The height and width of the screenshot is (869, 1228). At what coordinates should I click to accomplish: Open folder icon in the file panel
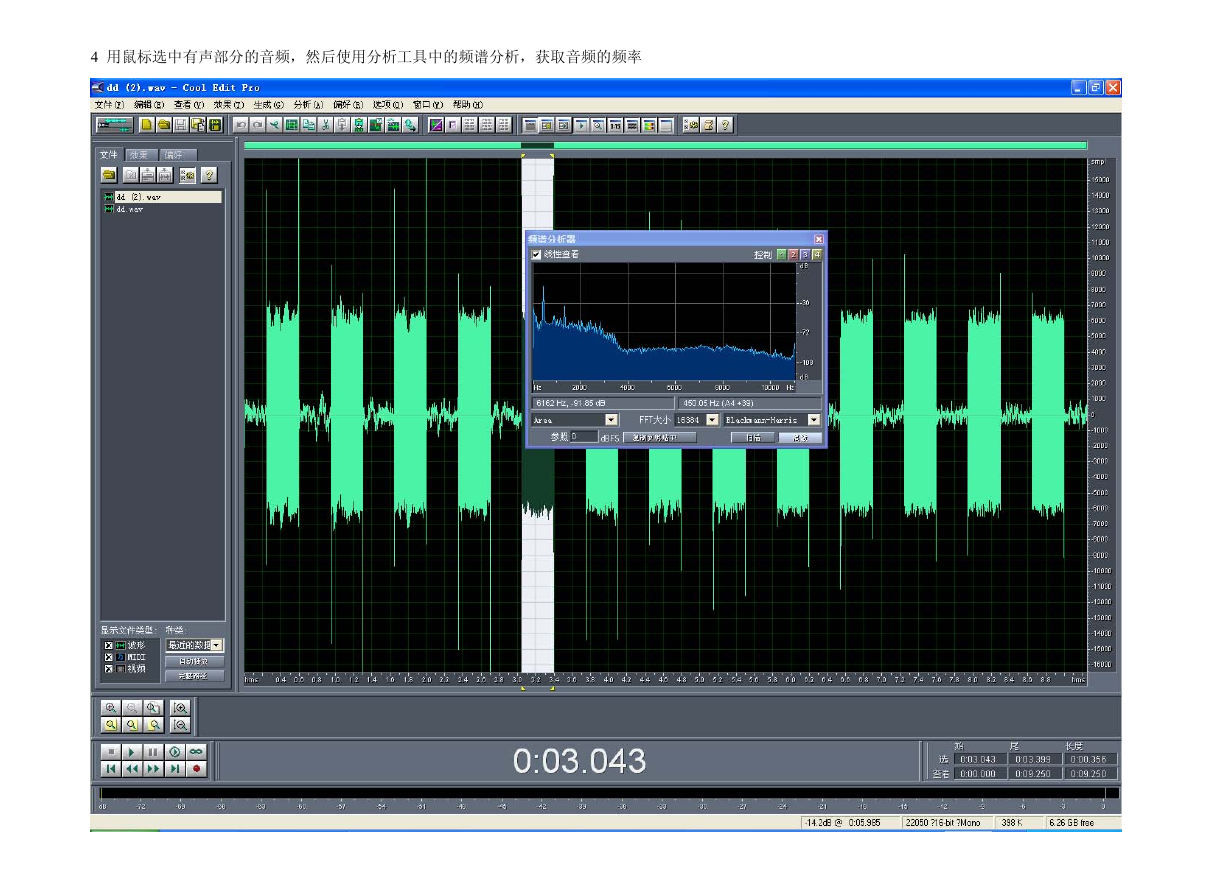[109, 176]
